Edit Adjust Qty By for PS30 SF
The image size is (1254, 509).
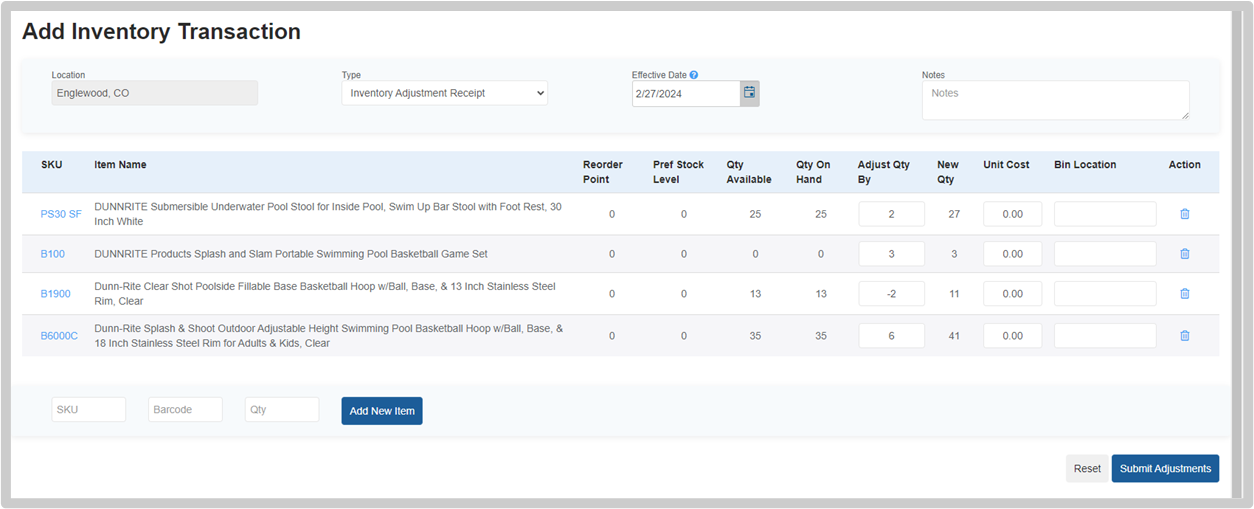coord(892,214)
